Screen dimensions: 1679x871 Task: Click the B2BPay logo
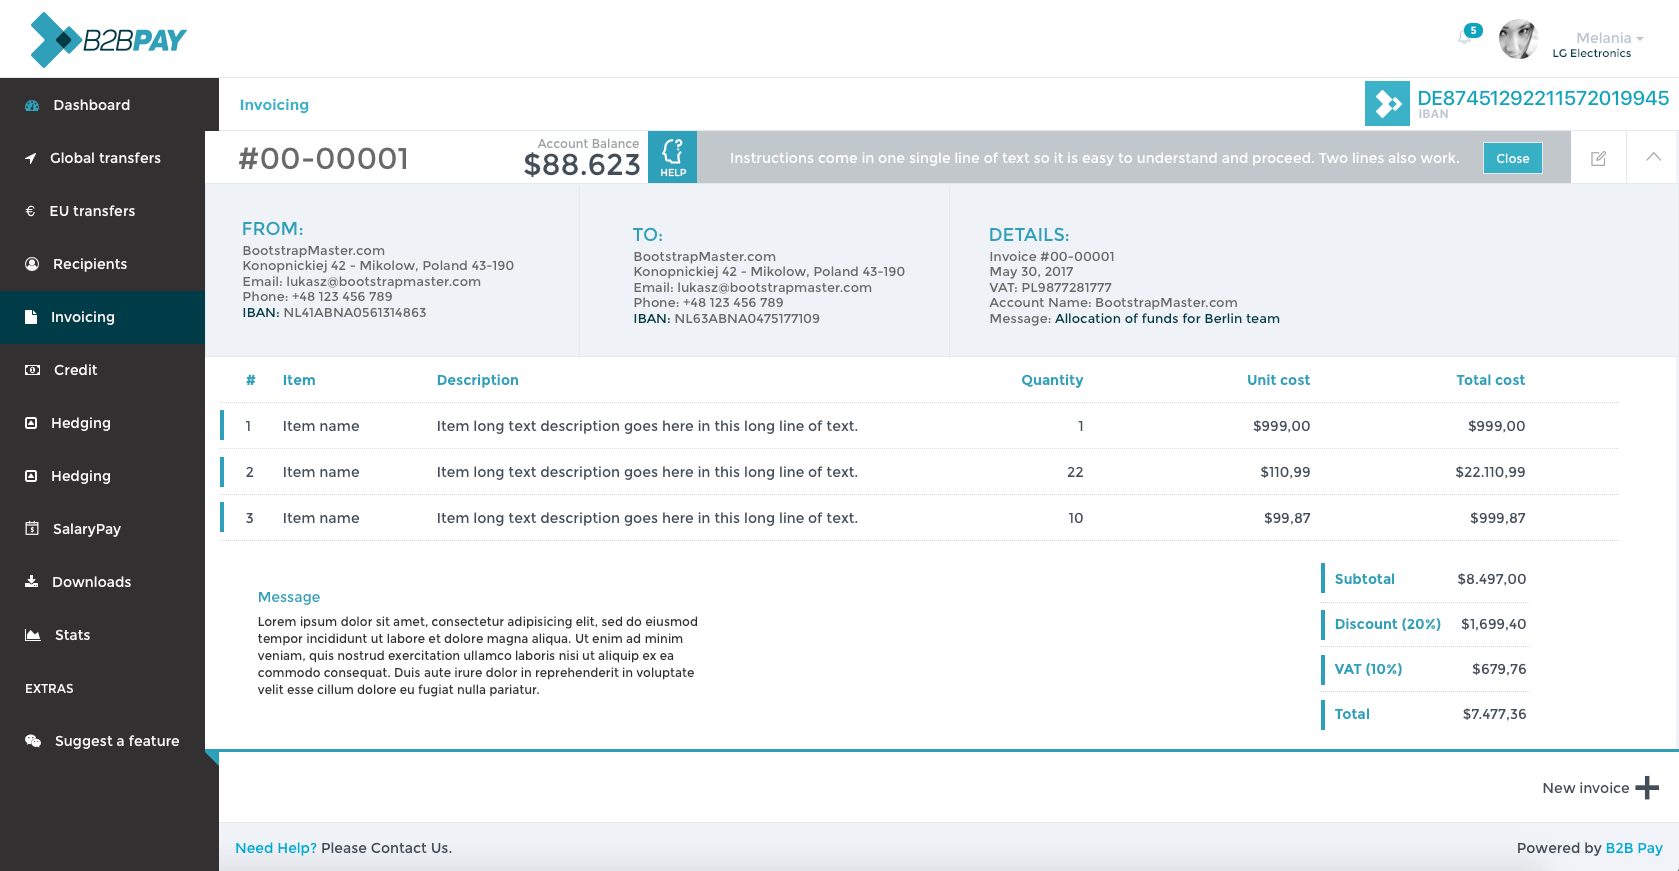(x=108, y=40)
